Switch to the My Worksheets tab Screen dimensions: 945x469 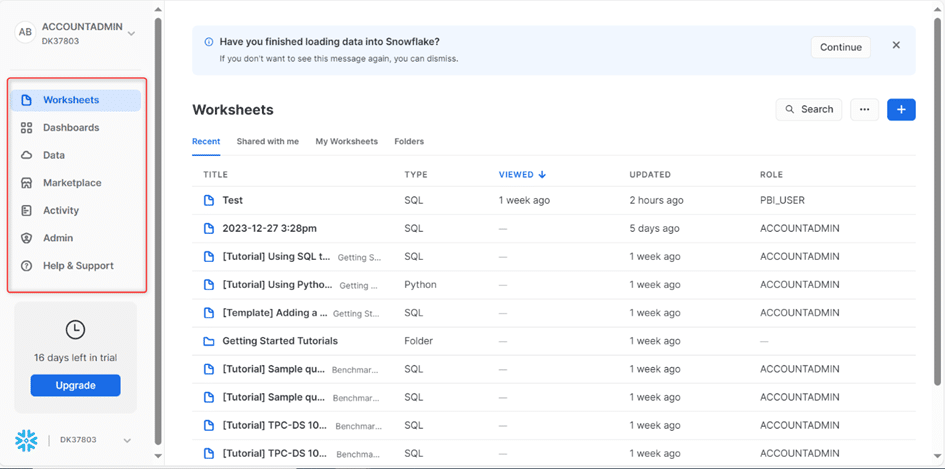coord(347,142)
